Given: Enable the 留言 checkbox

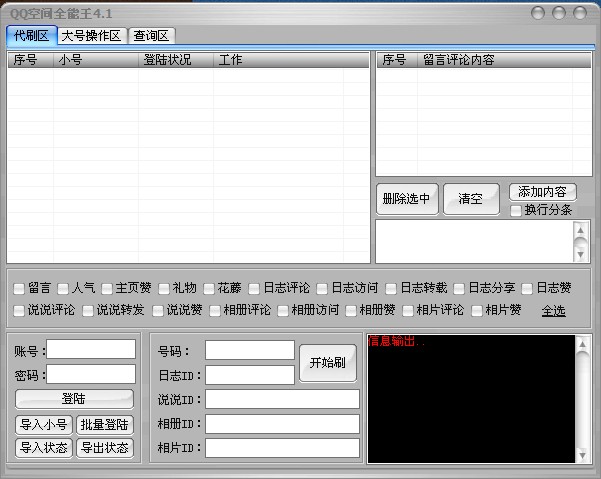Looking at the screenshot, I should point(19,288).
